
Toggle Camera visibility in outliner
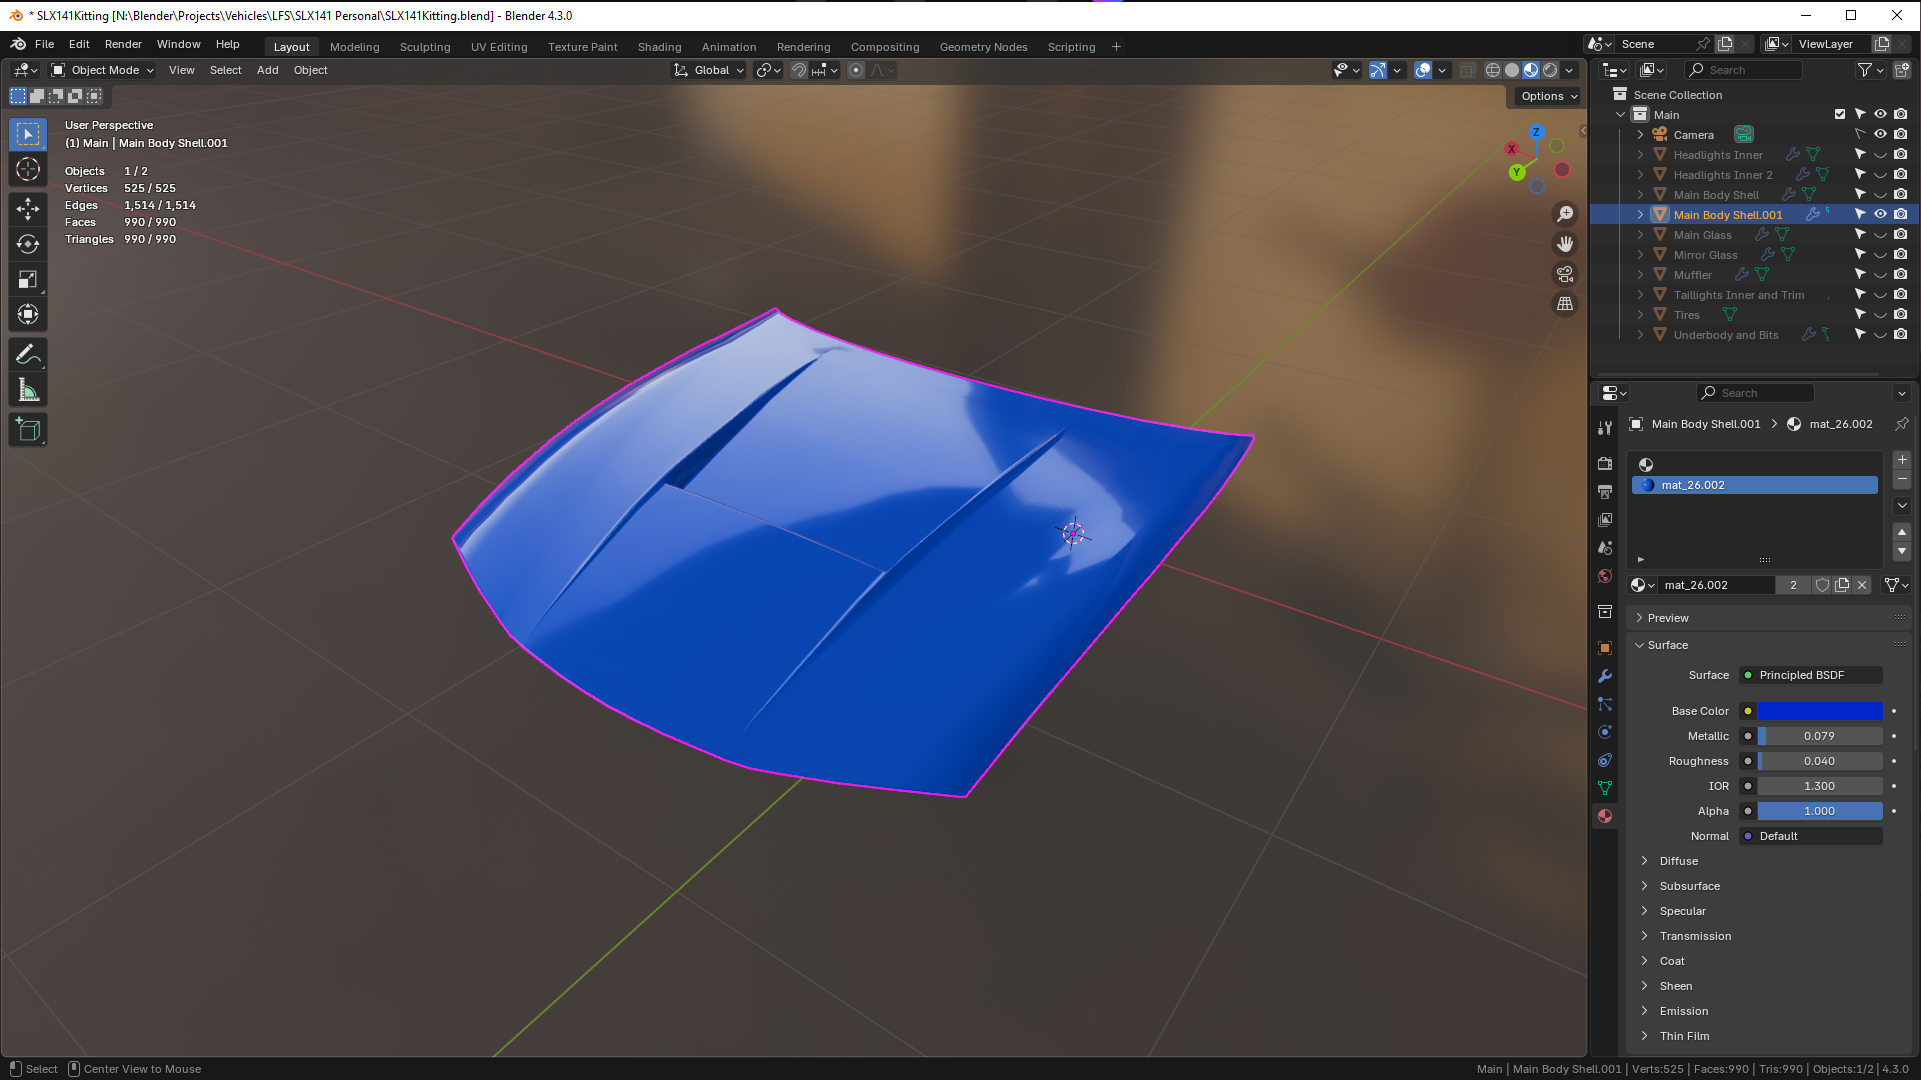coord(1880,134)
